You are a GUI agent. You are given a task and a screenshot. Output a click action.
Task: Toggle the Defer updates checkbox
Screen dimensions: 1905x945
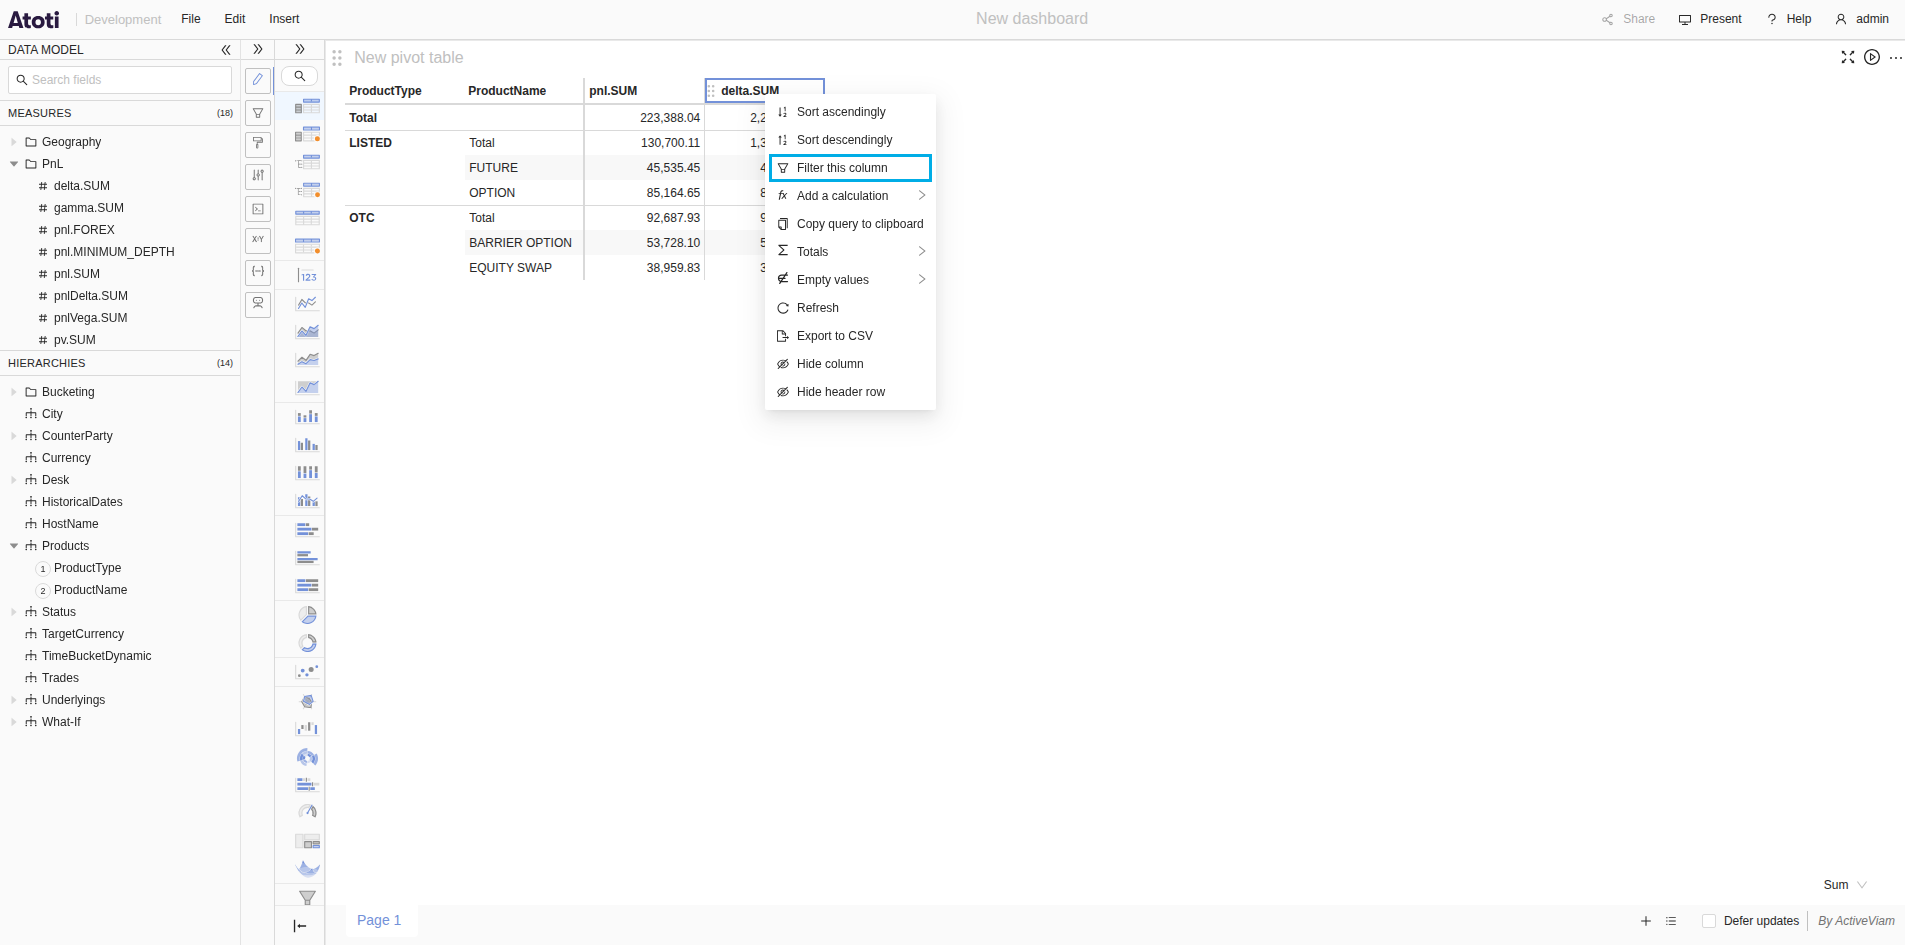(x=1709, y=921)
